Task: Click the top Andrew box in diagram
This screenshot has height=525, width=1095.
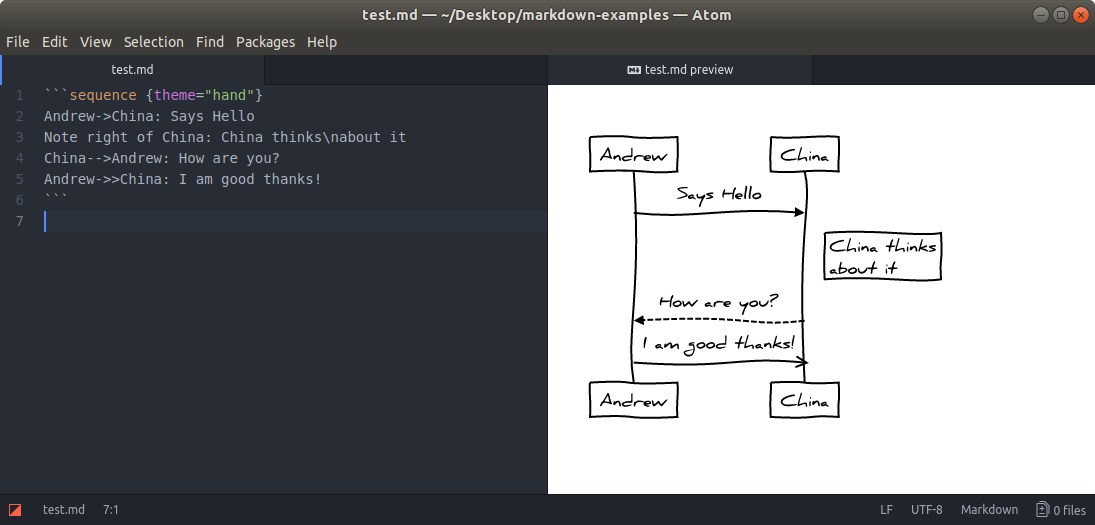Action: point(633,154)
